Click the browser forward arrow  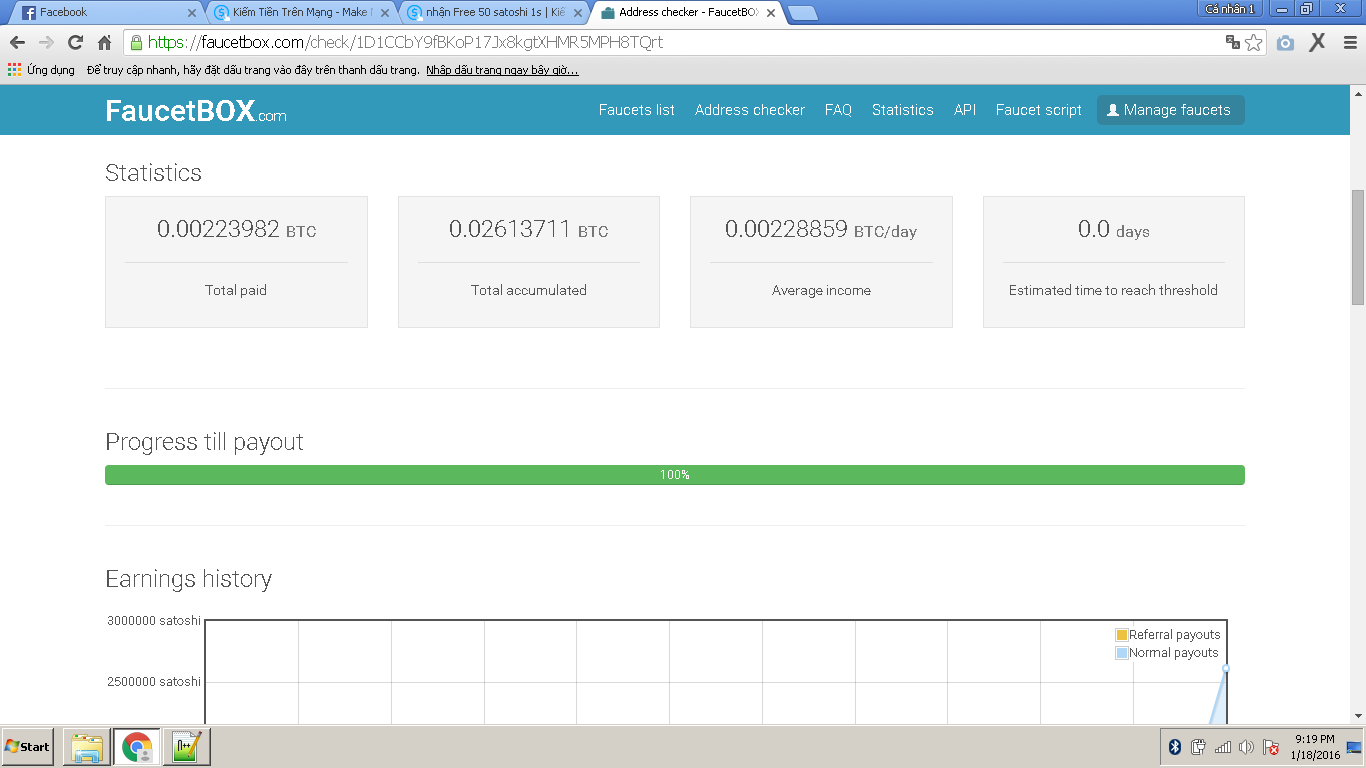coord(46,43)
